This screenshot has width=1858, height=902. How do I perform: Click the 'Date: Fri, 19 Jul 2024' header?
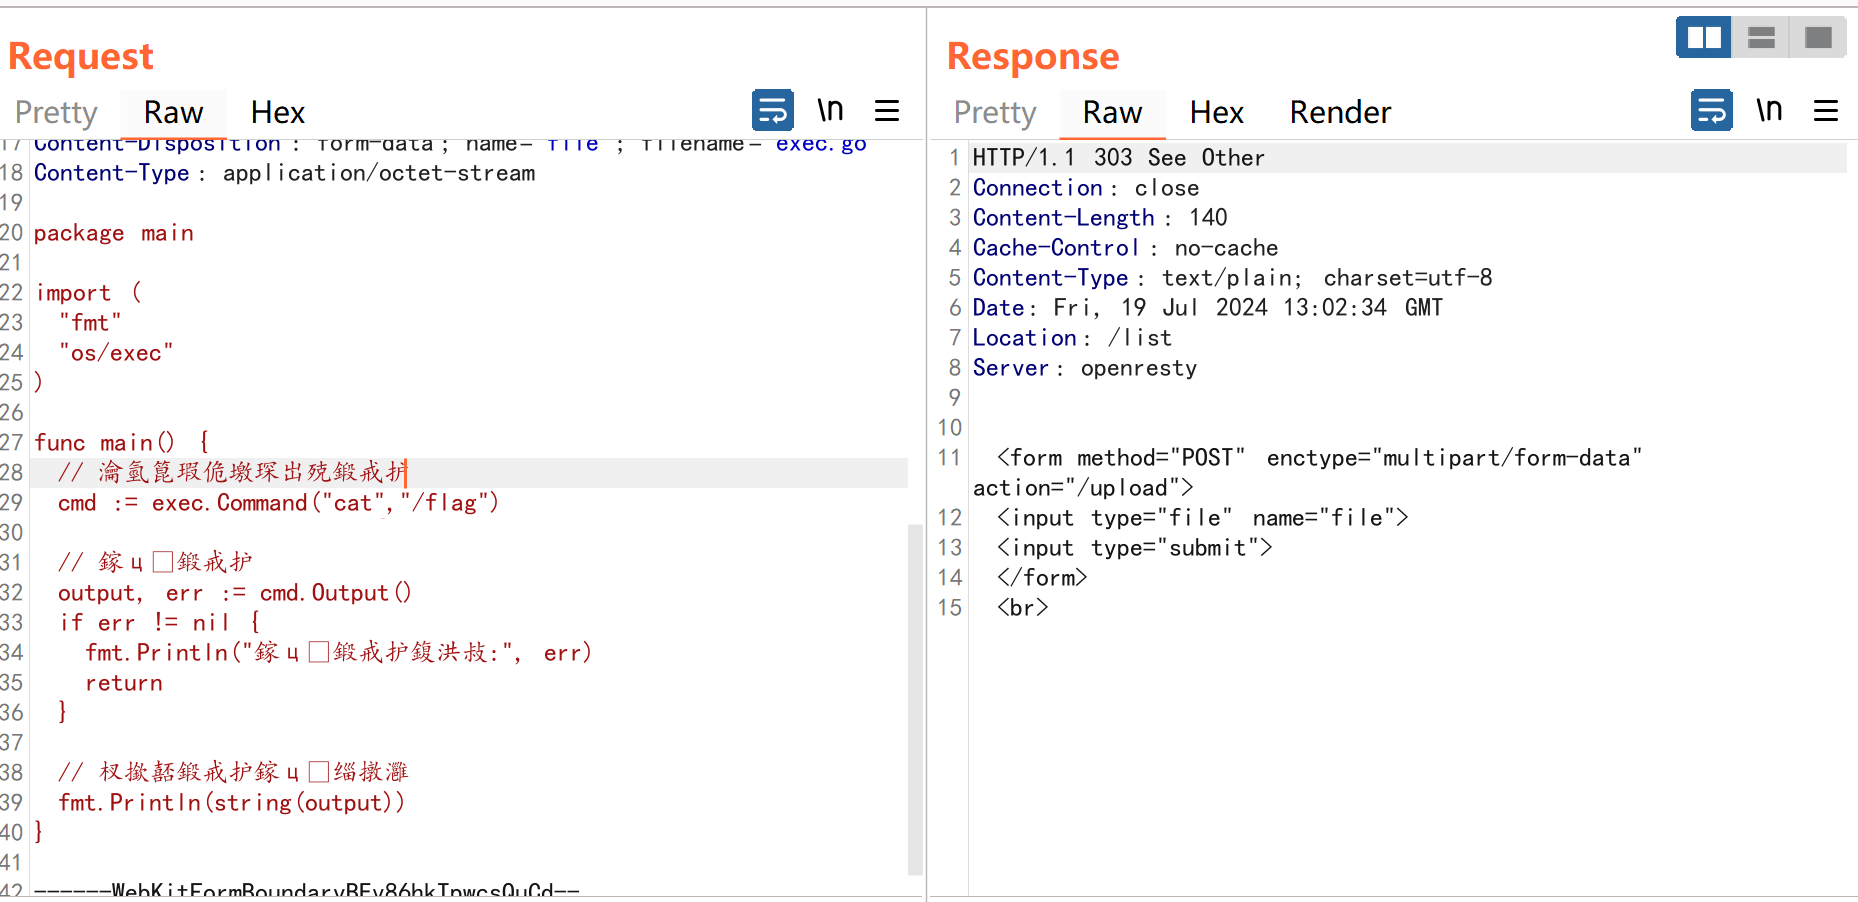click(1208, 308)
